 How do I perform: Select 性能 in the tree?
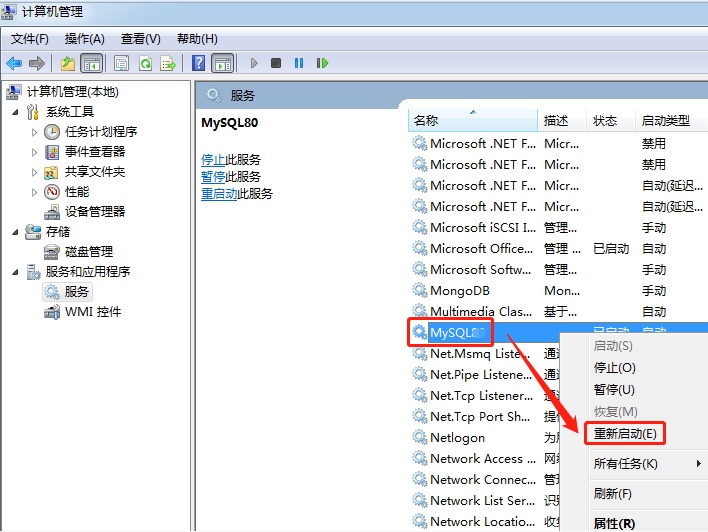77,192
